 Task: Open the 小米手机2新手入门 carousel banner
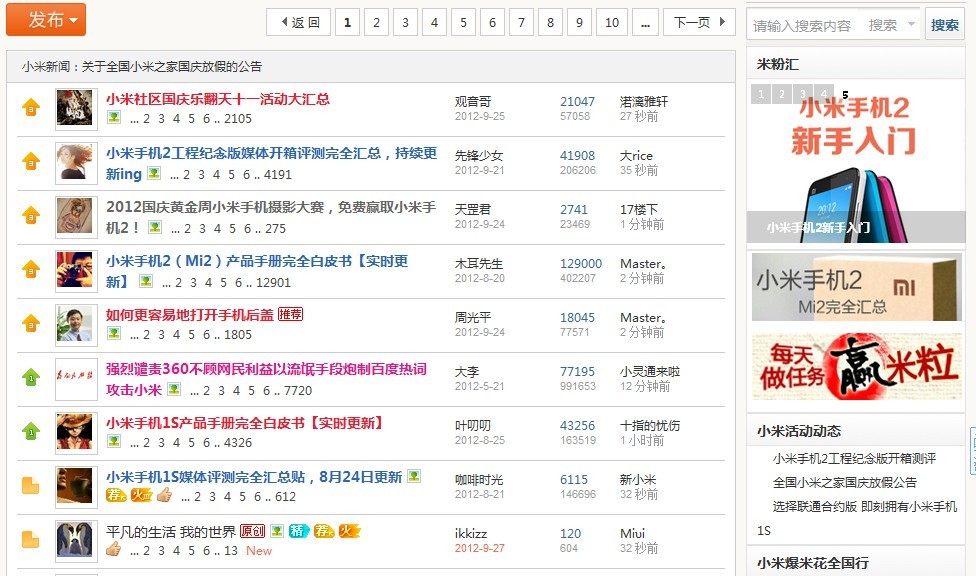[856, 161]
